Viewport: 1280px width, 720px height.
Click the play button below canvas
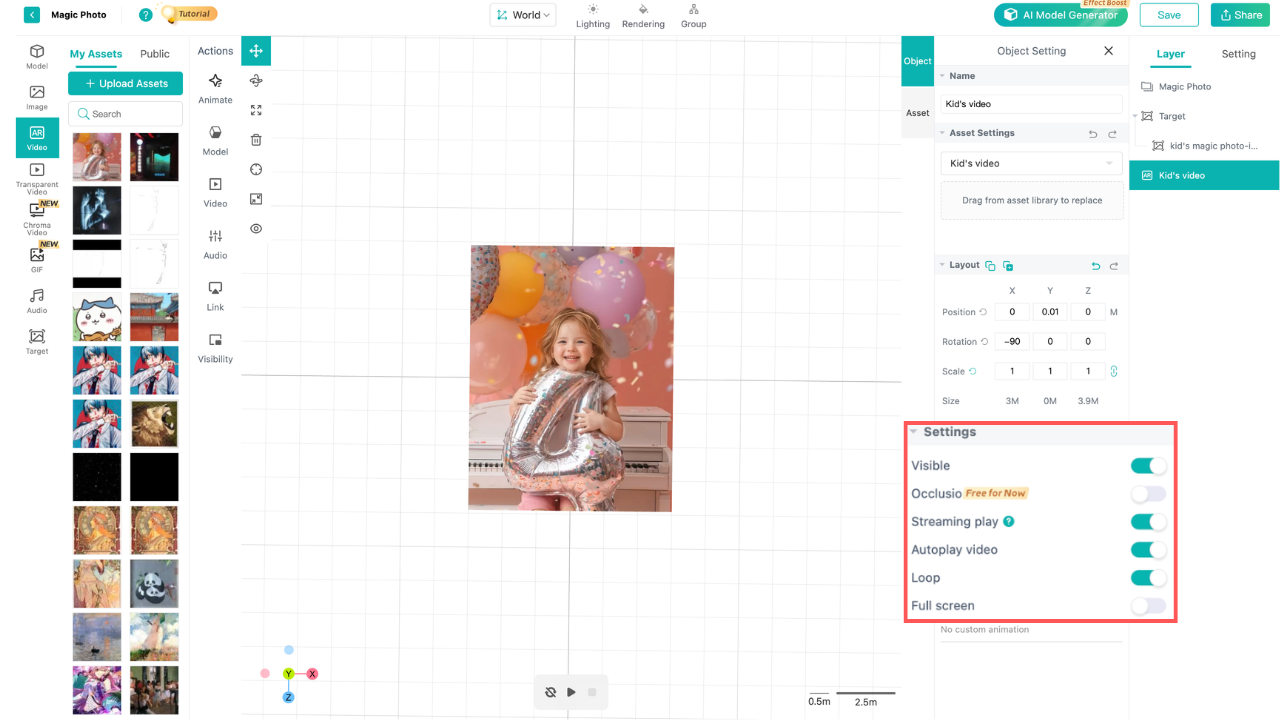(571, 692)
